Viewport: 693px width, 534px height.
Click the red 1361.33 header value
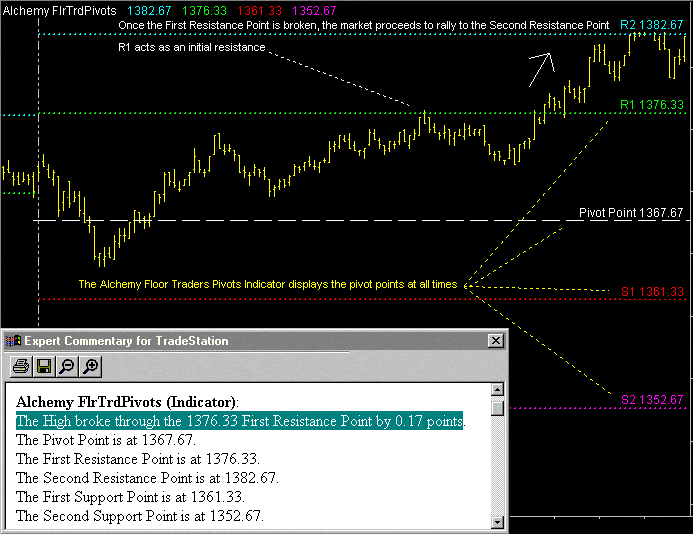(x=259, y=11)
